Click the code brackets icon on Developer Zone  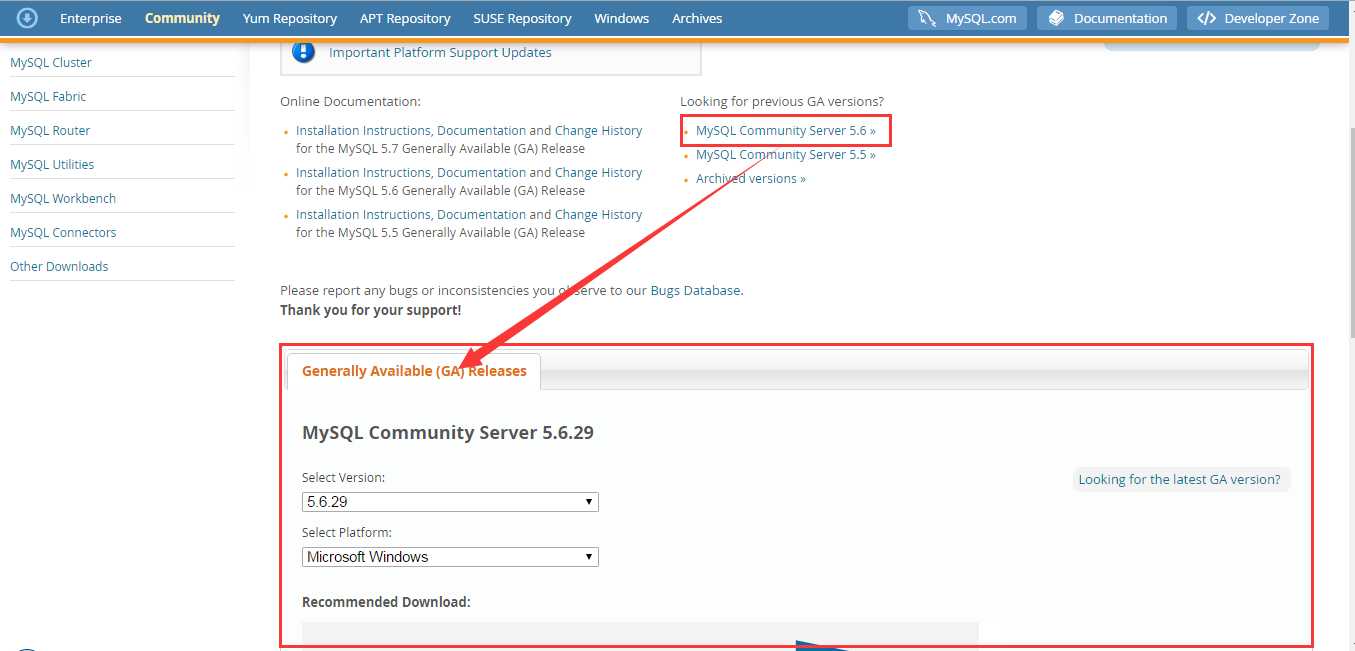pyautogui.click(x=1206, y=18)
